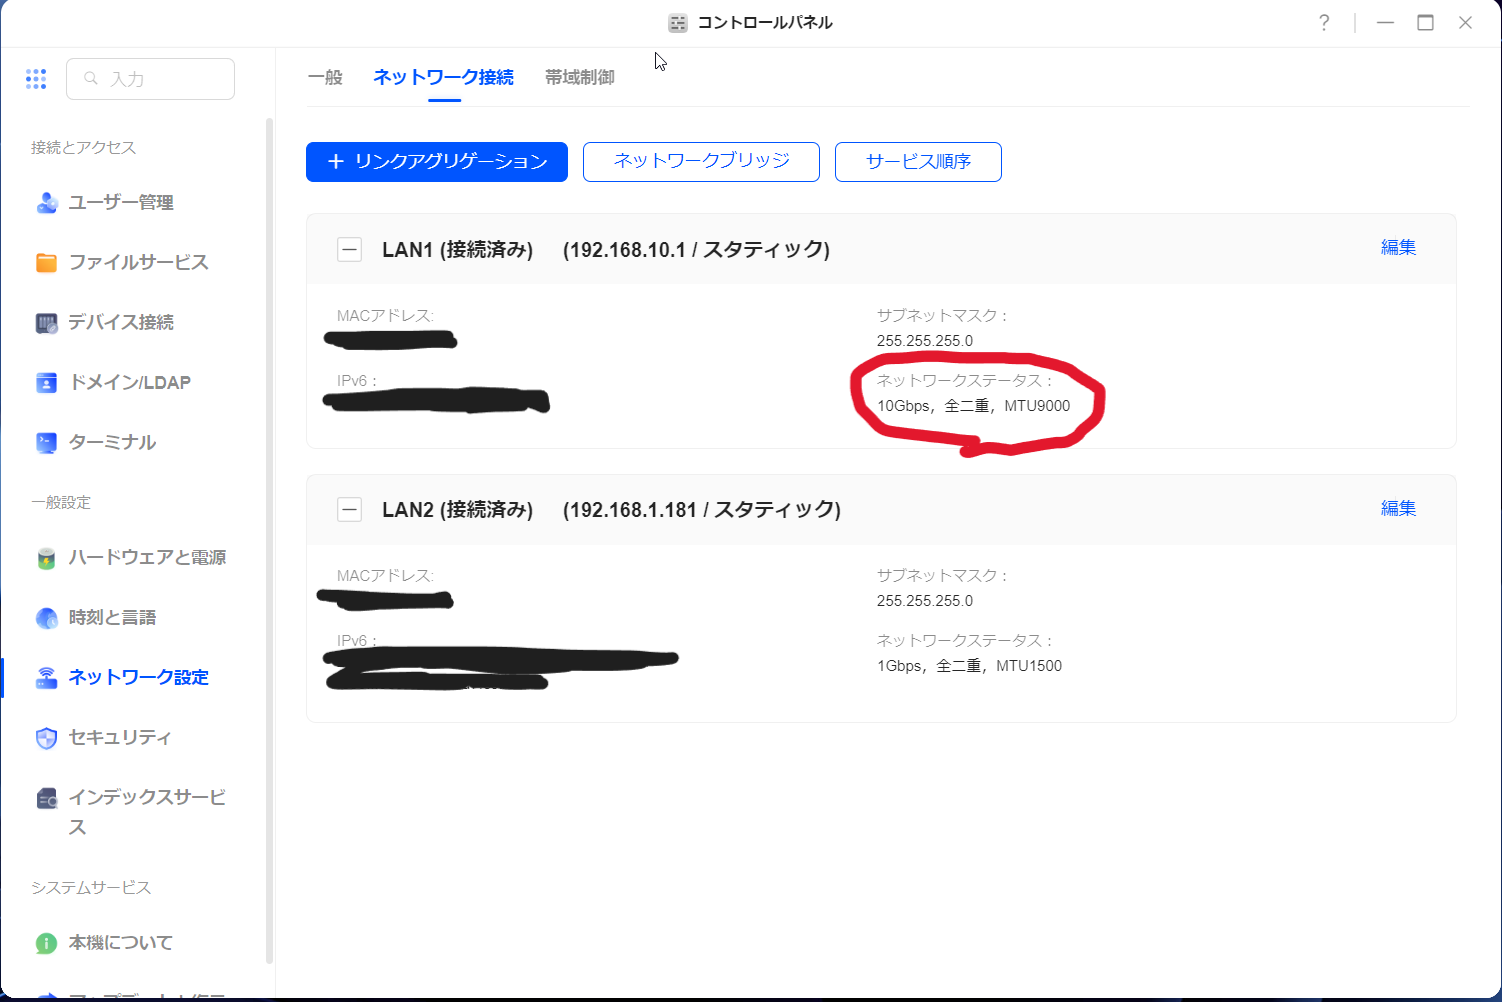This screenshot has height=1002, width=1502.
Task: Collapse the LAN2 section
Action: click(349, 510)
